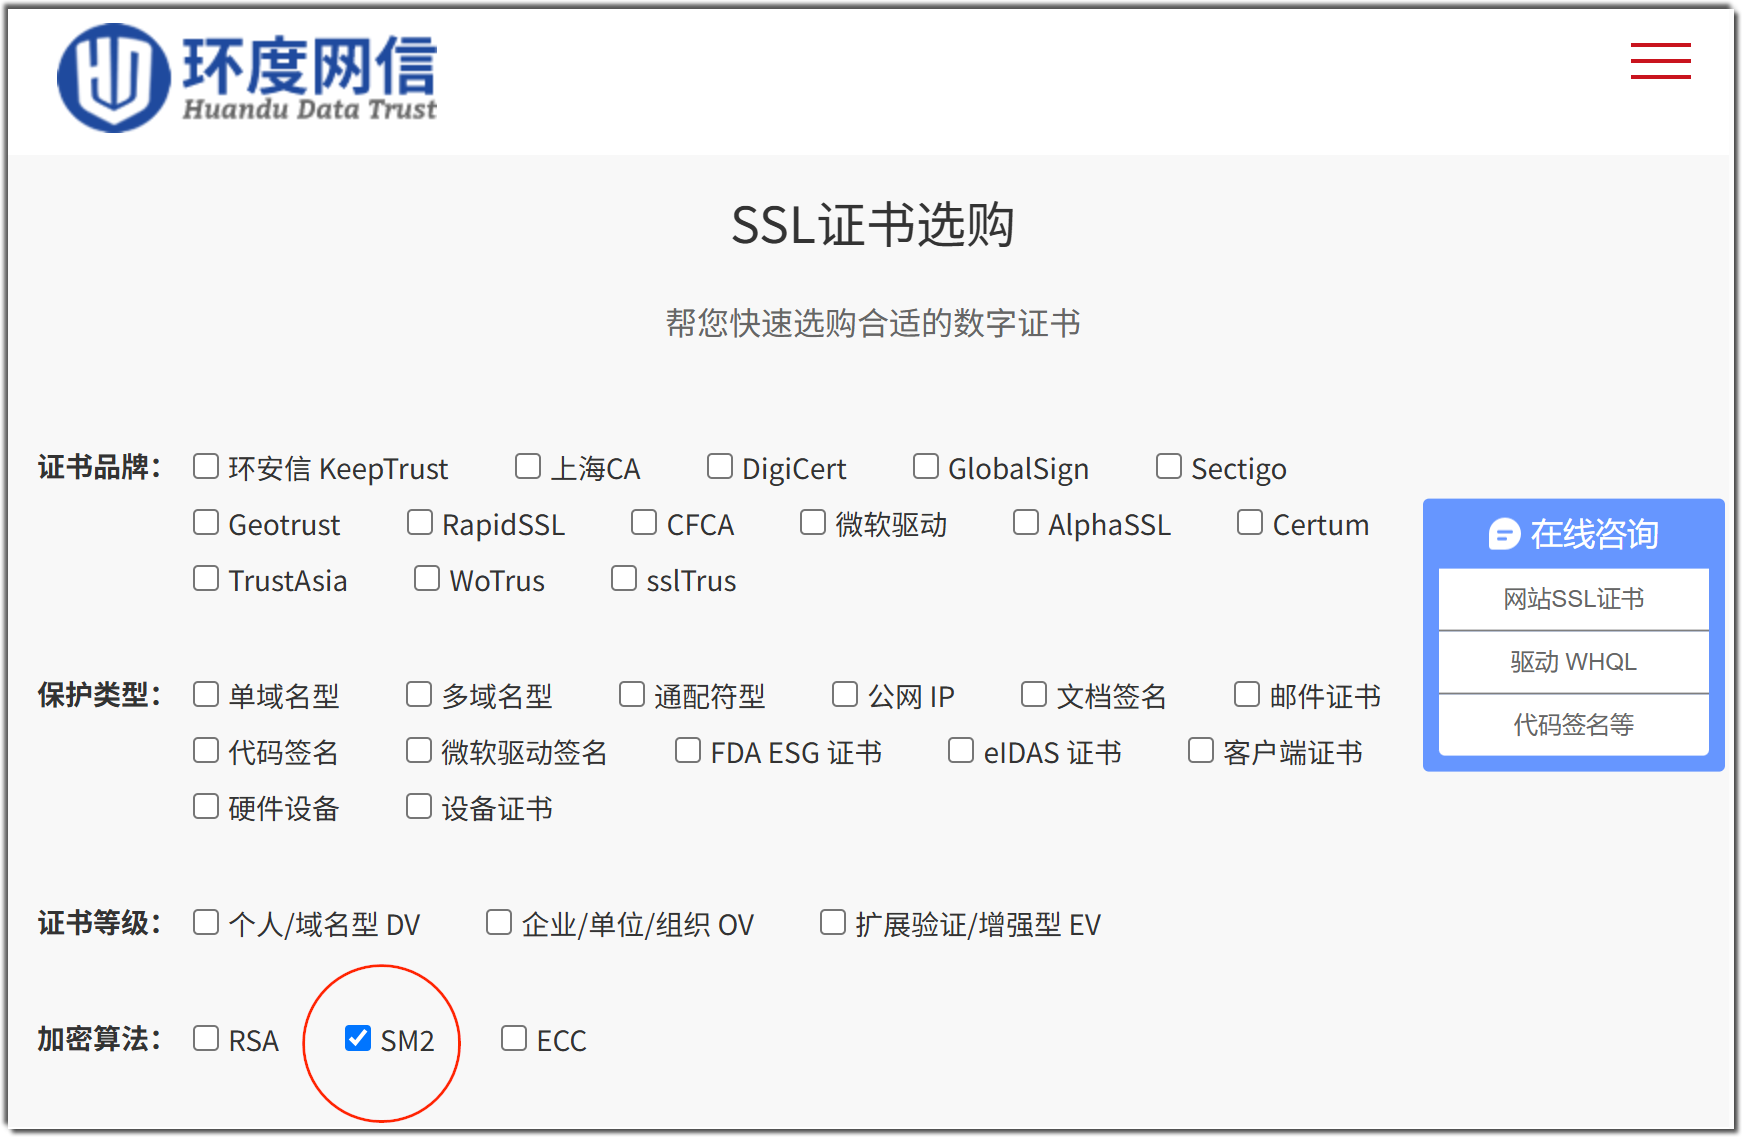
Task: Check the 公网 IP protection option
Action: coord(845,692)
